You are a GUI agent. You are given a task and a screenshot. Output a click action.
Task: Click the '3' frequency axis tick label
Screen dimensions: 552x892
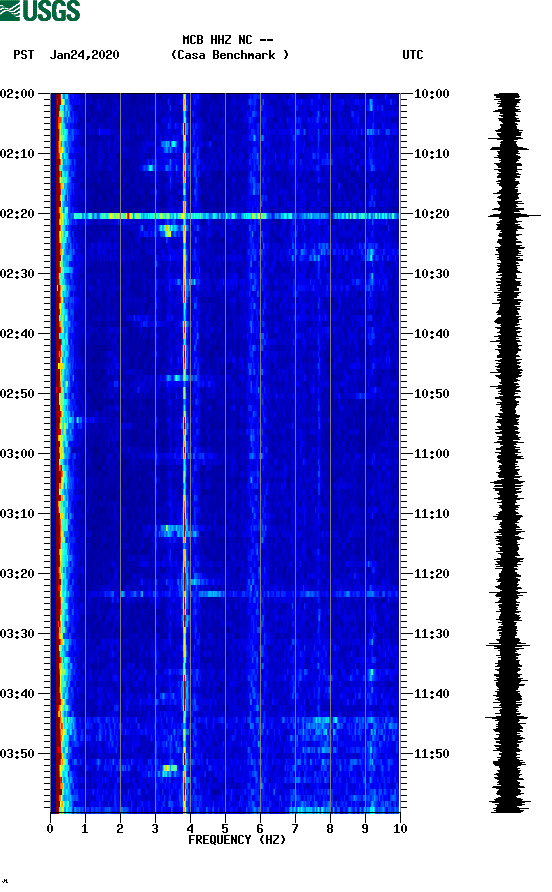[x=155, y=829]
